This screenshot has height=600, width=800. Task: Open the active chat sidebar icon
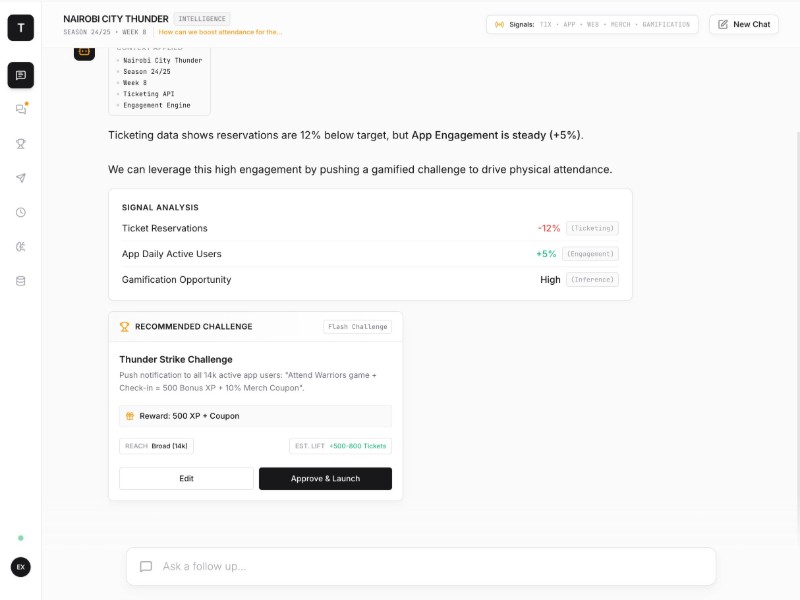click(x=20, y=75)
